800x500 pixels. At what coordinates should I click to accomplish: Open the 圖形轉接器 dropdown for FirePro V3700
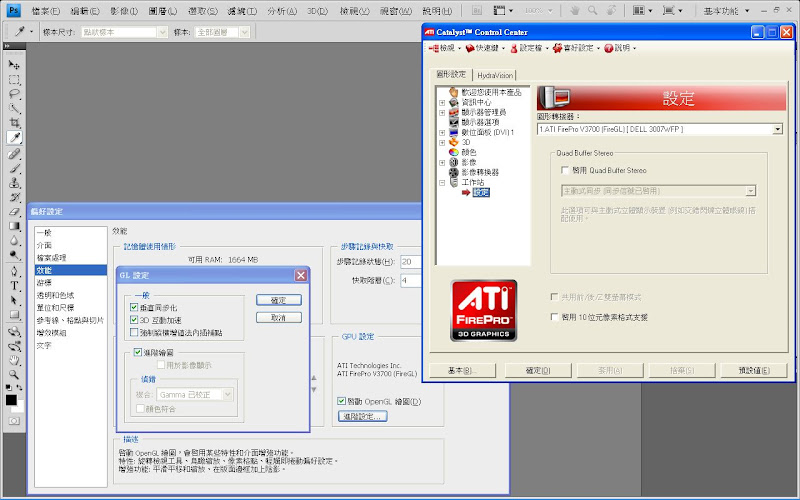[660, 130]
